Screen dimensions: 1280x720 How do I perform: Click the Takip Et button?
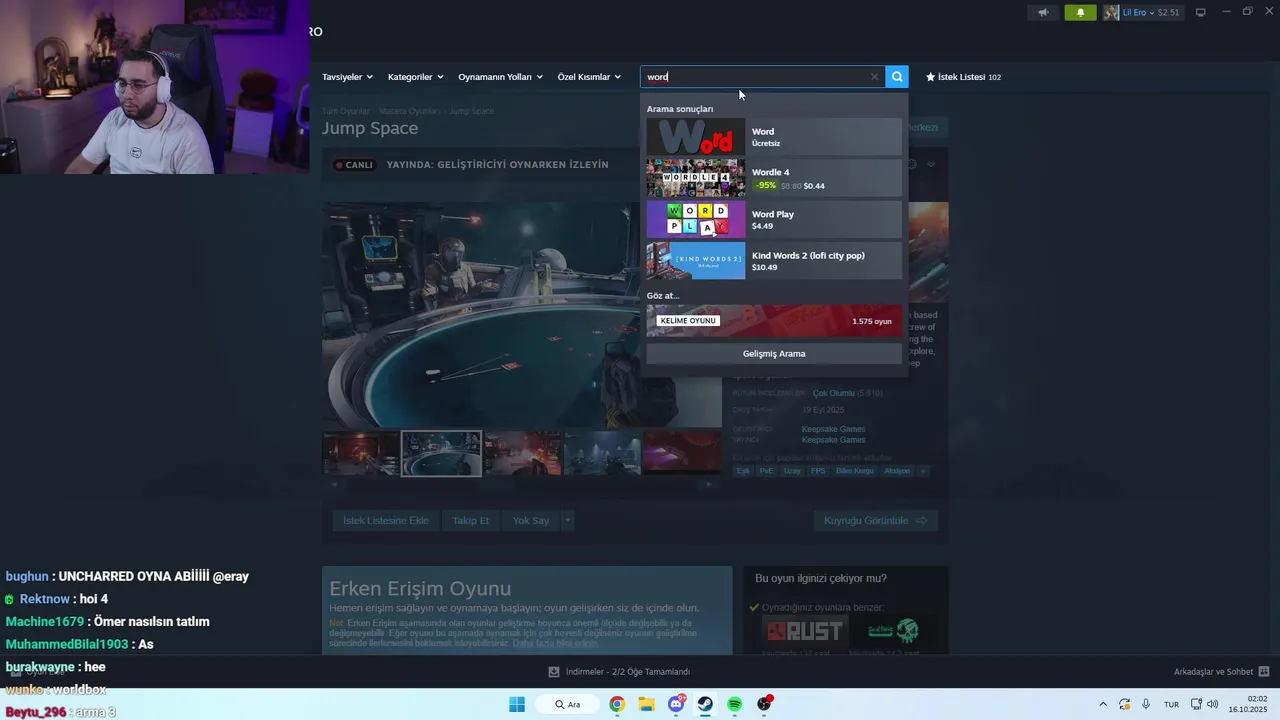tap(470, 520)
